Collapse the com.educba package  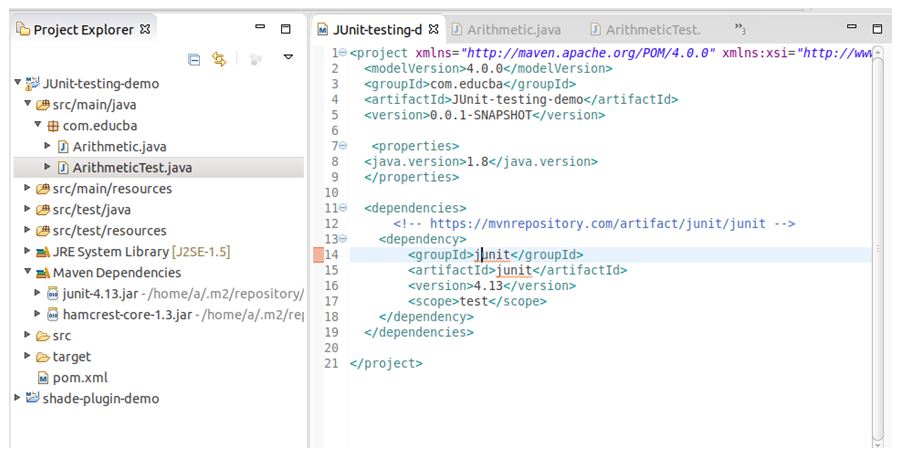[38, 124]
